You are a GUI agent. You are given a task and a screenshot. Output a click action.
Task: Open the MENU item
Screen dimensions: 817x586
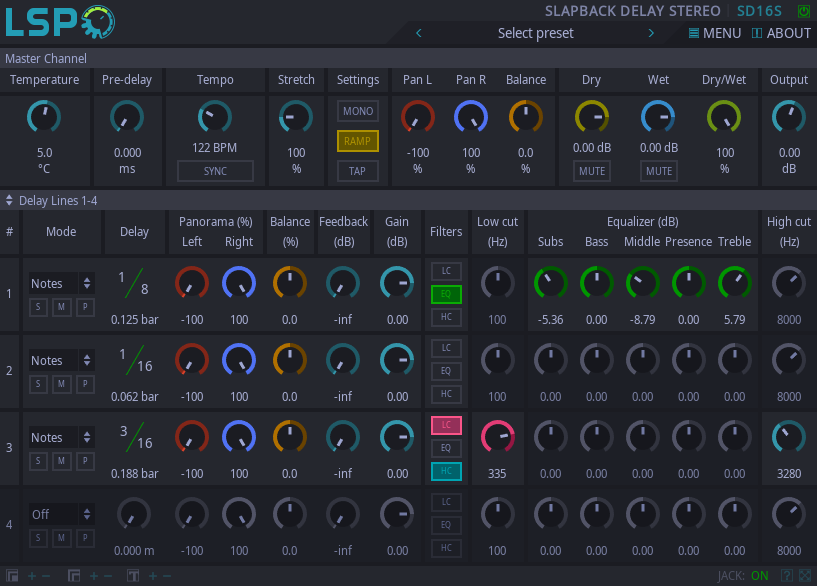[715, 33]
